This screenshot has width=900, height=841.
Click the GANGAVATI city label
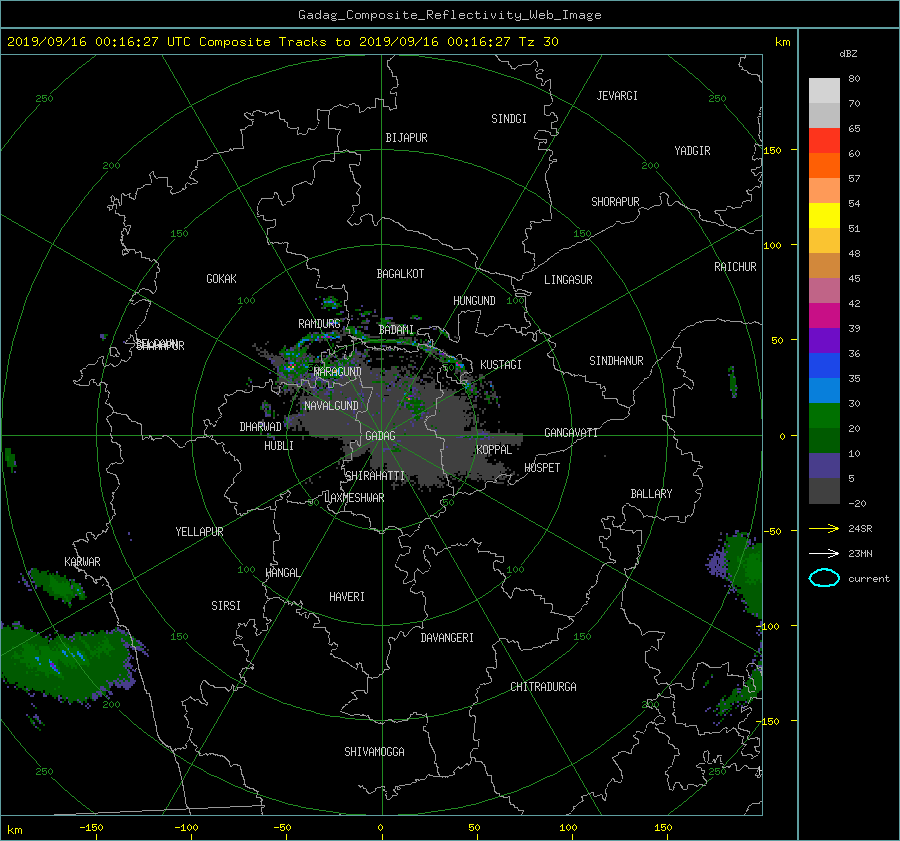tap(571, 432)
